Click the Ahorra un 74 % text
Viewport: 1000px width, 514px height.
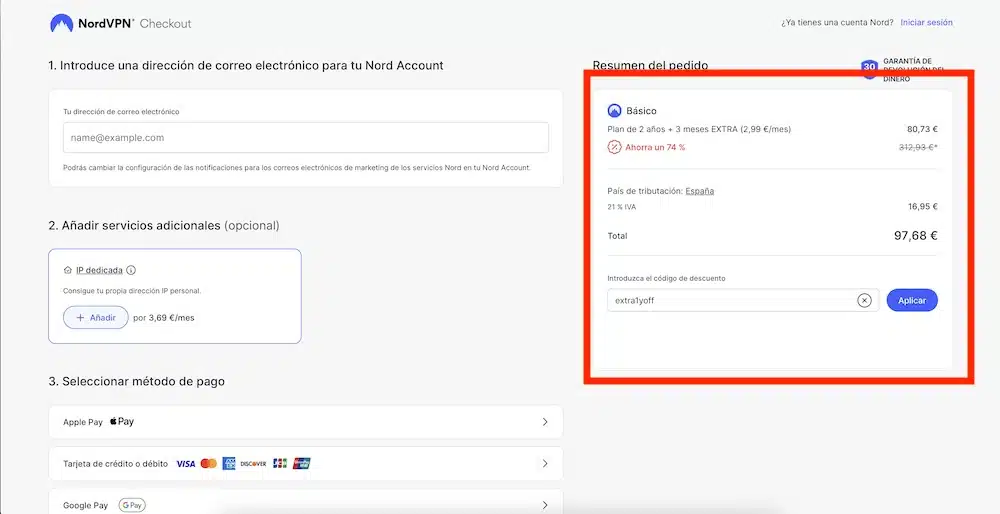pos(656,147)
